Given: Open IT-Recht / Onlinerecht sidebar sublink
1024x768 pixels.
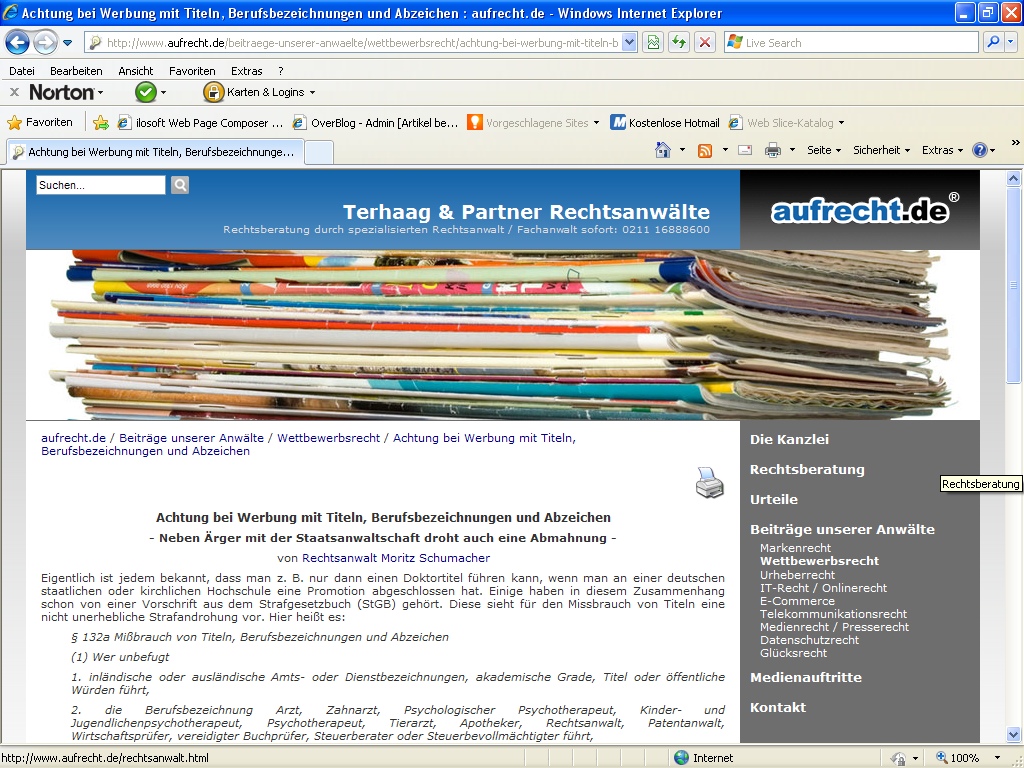Looking at the screenshot, I should coord(824,588).
